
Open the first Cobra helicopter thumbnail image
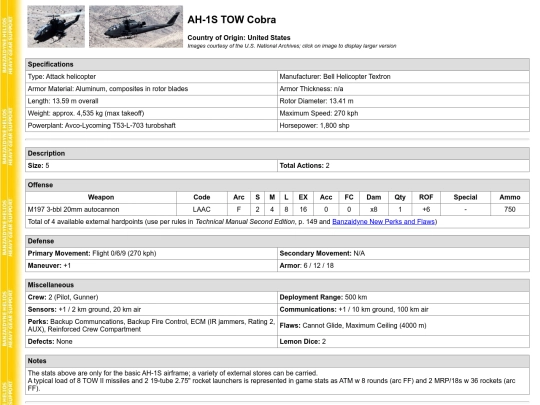coord(56,27)
